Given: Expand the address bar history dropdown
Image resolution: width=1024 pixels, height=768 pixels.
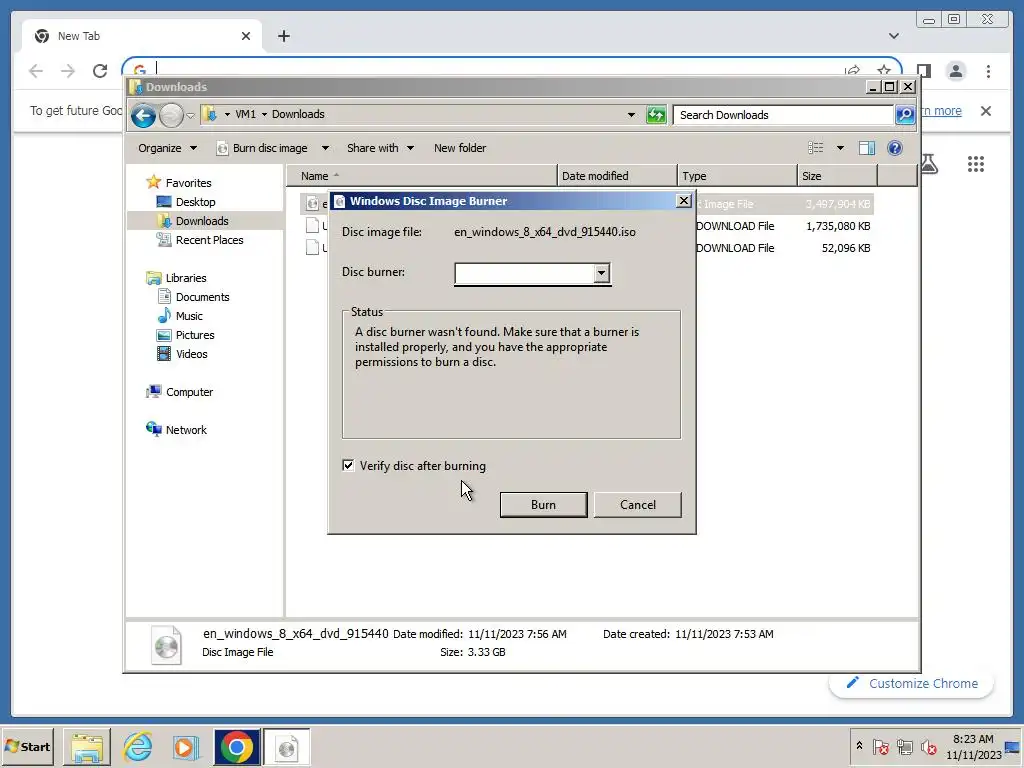Looking at the screenshot, I should 631,115.
